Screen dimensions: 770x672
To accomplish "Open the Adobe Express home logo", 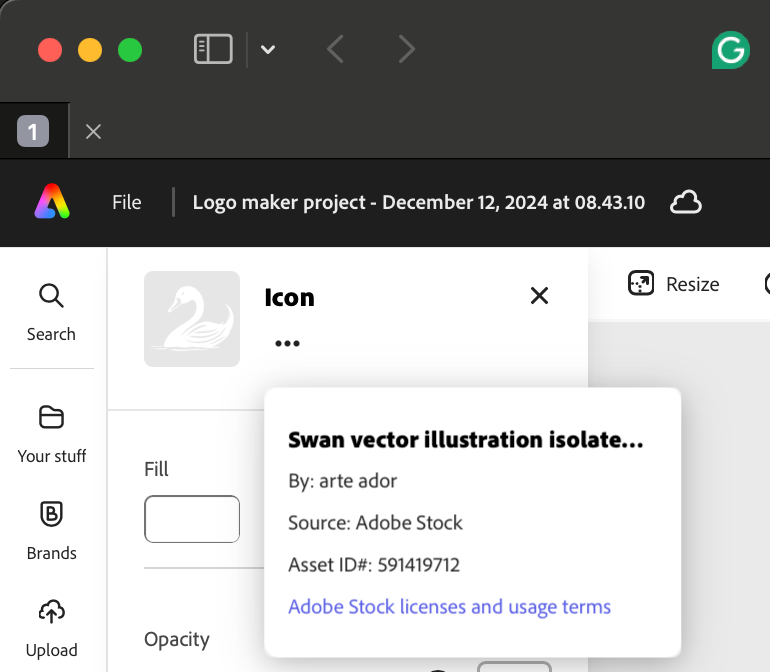I will (52, 201).
